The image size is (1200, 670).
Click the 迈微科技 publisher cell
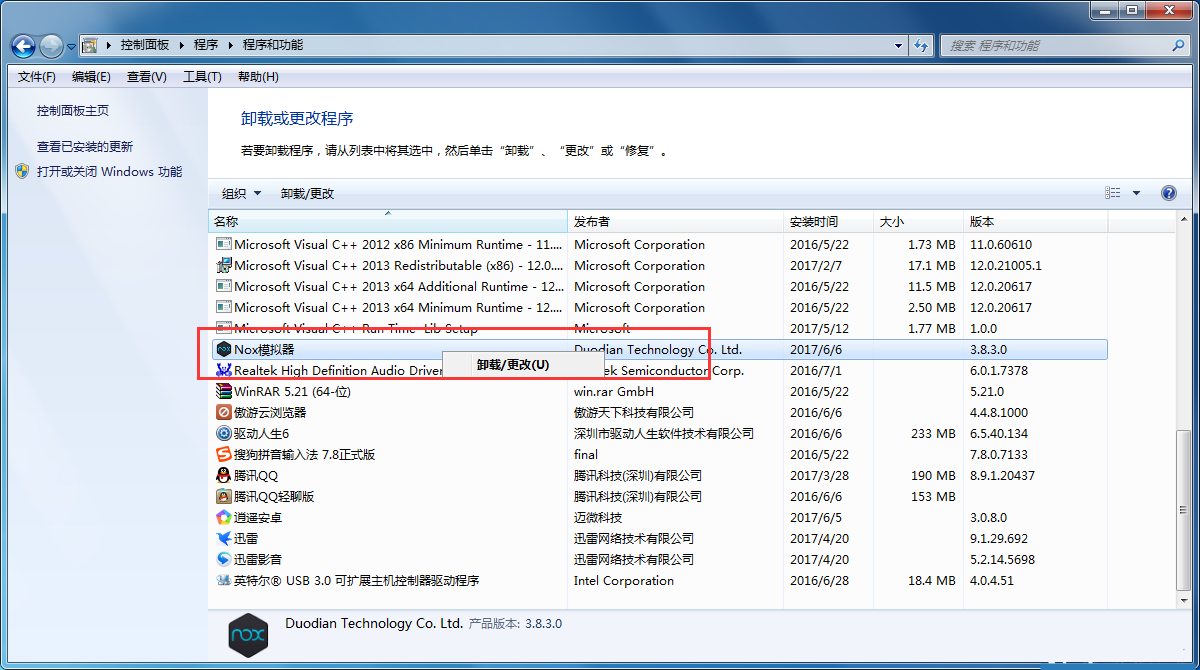[598, 517]
